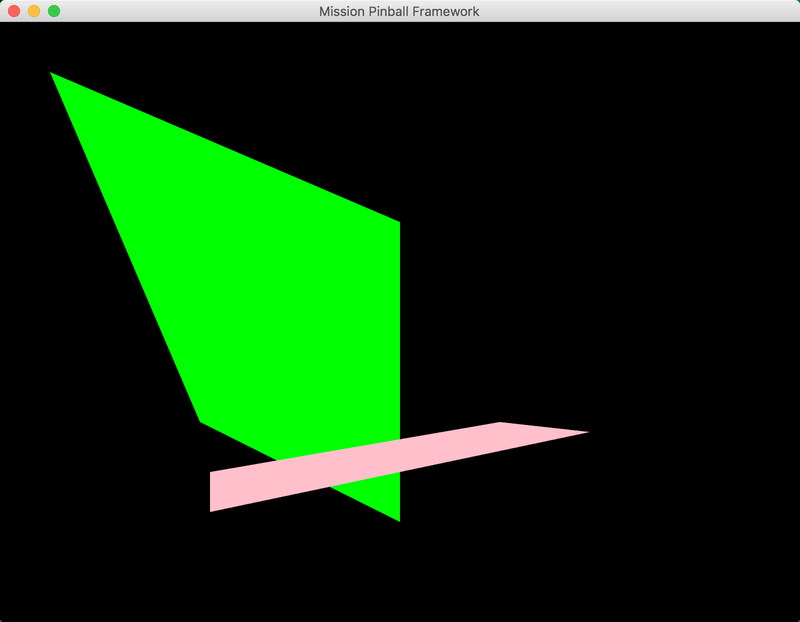Click the green polygon's lower-left corner
Viewport: 800px width, 622px height.
[203, 419]
